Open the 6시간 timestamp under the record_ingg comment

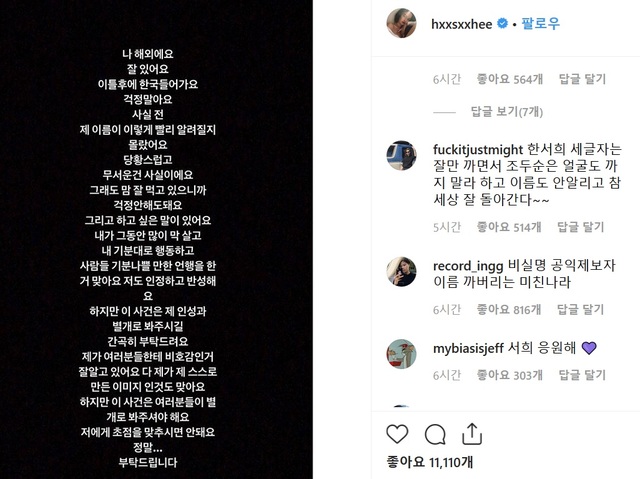(x=447, y=310)
